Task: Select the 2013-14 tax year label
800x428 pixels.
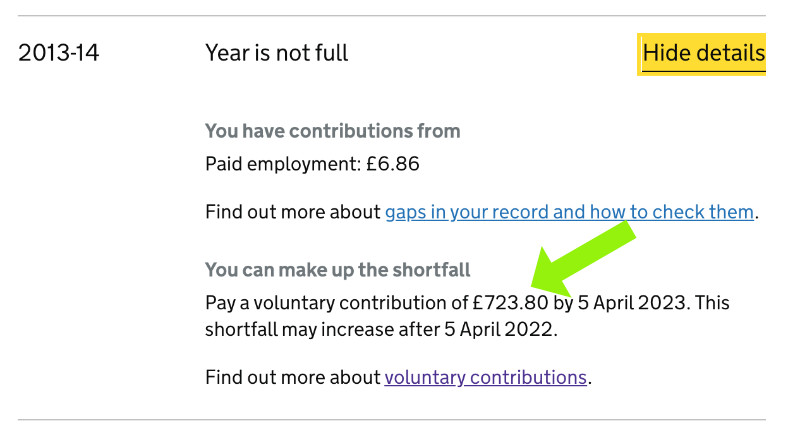Action: pos(59,53)
